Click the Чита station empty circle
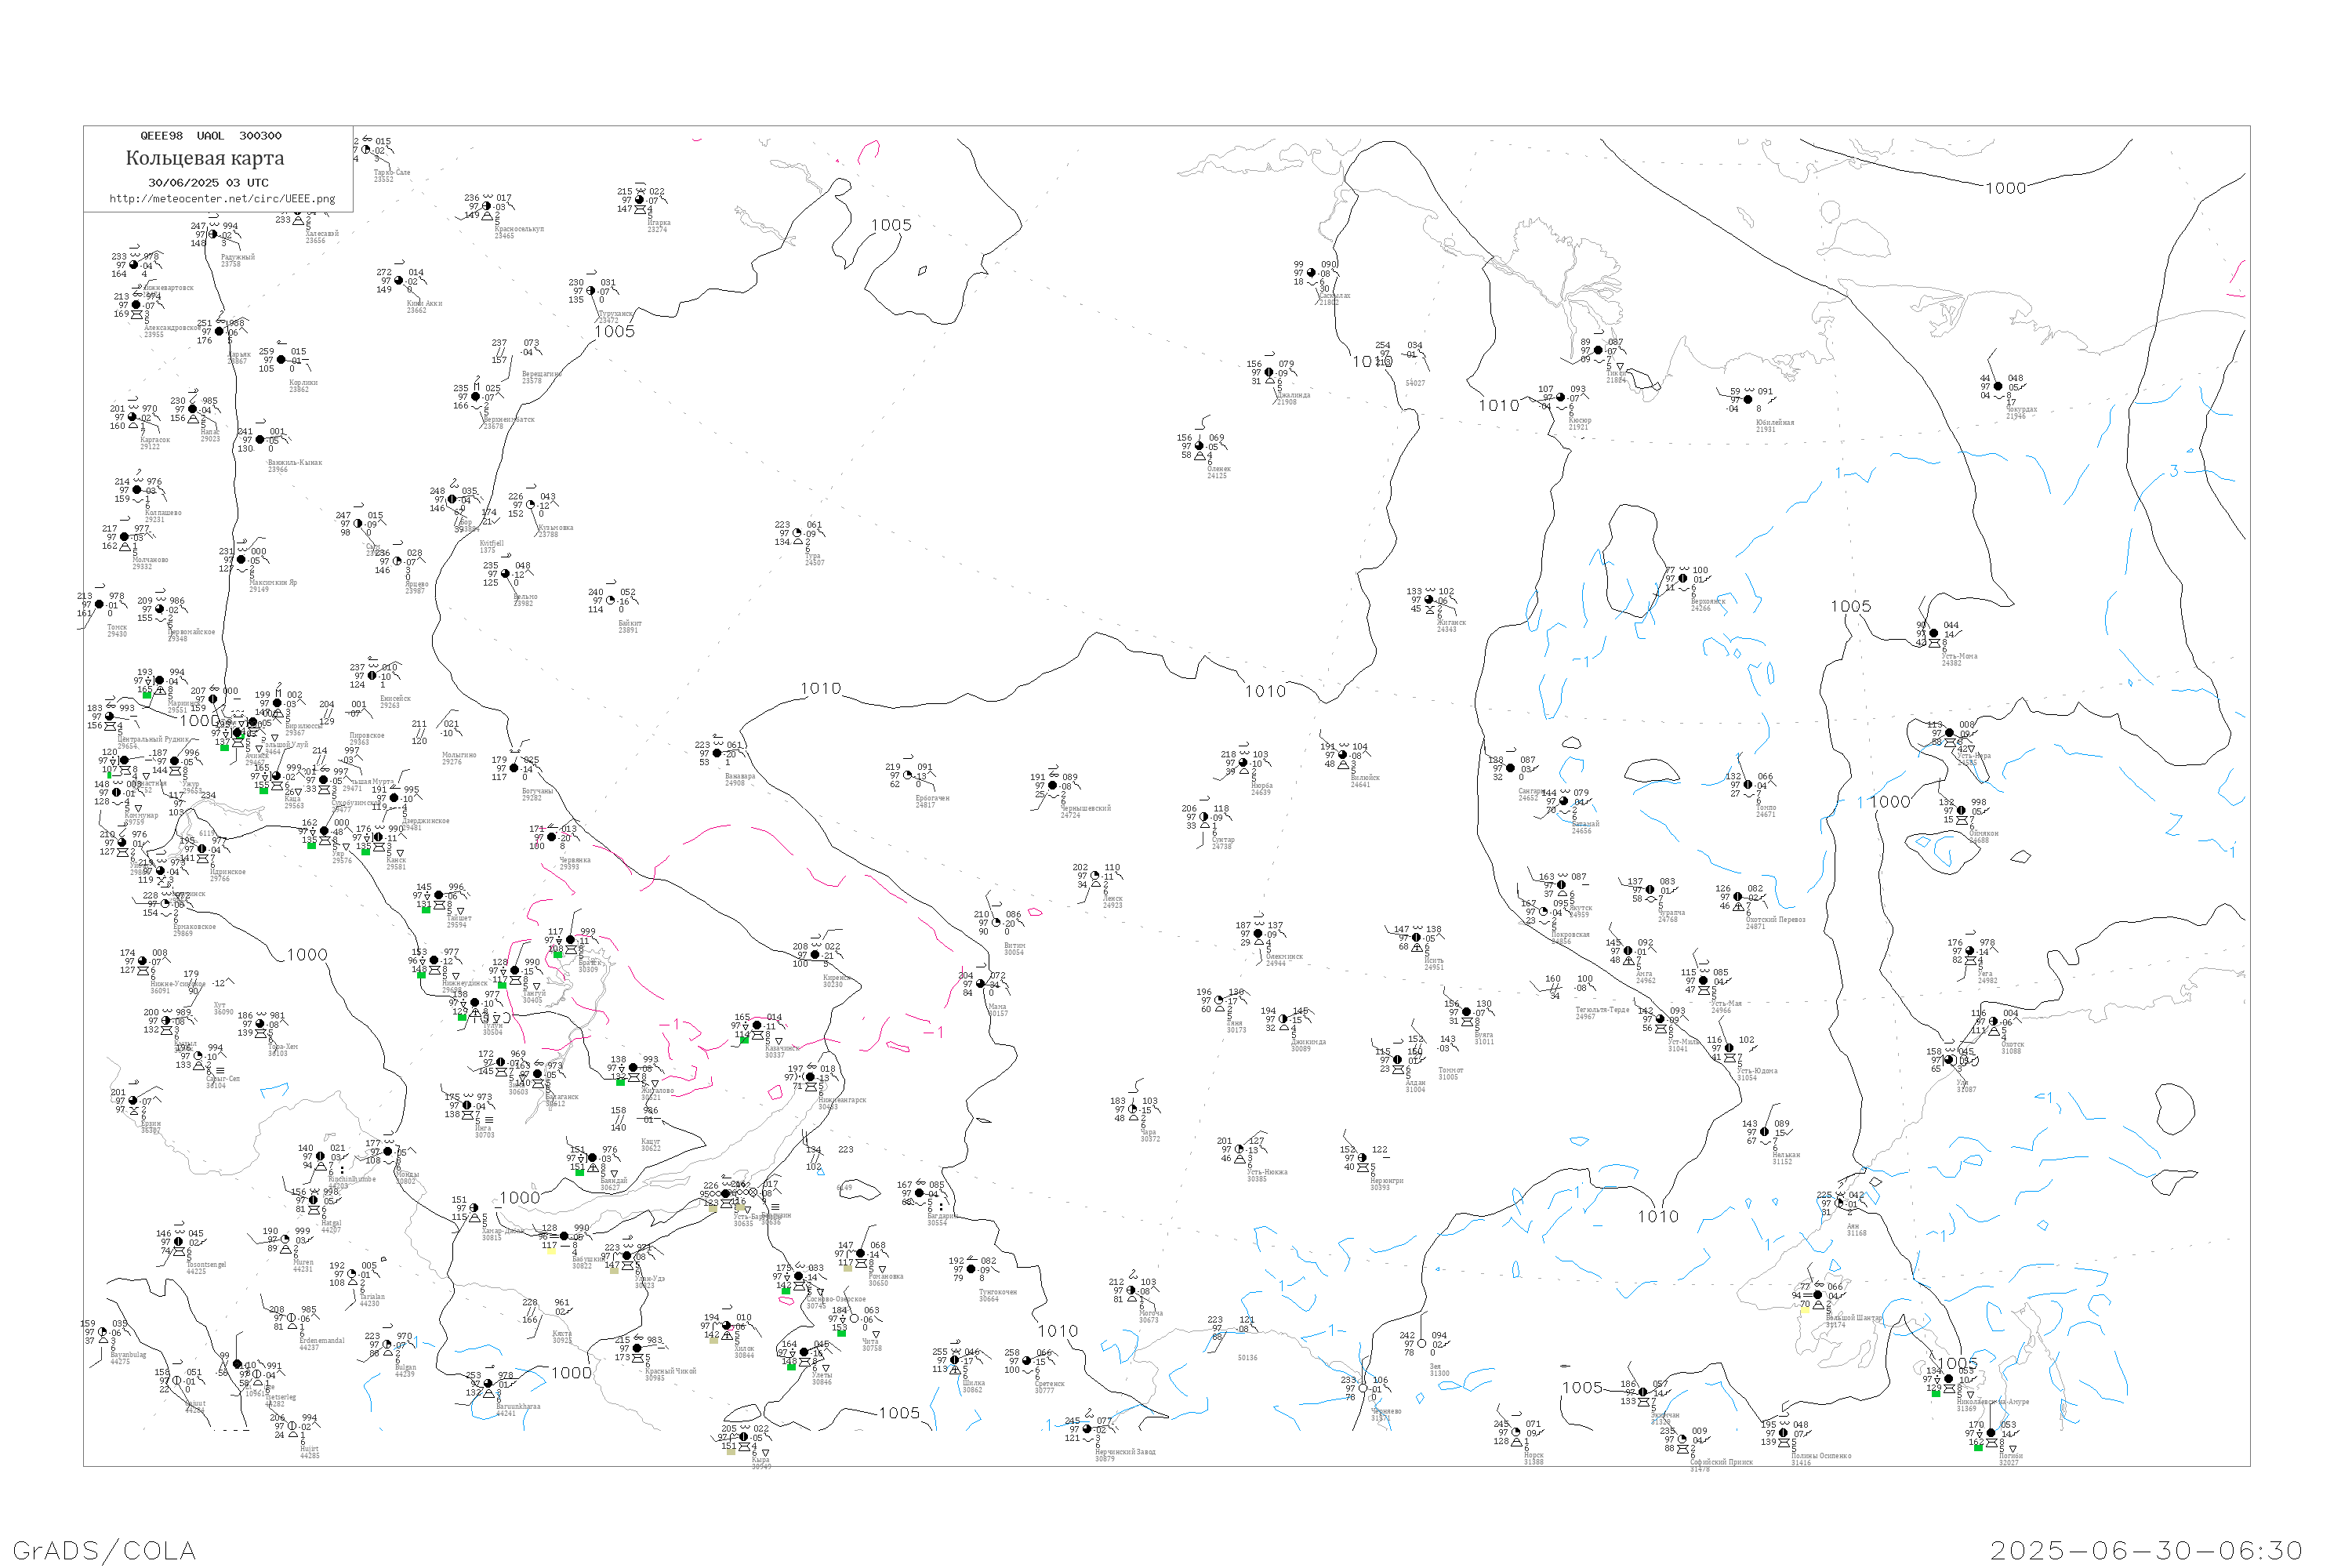Image resolution: width=2352 pixels, height=1568 pixels. [854, 1319]
